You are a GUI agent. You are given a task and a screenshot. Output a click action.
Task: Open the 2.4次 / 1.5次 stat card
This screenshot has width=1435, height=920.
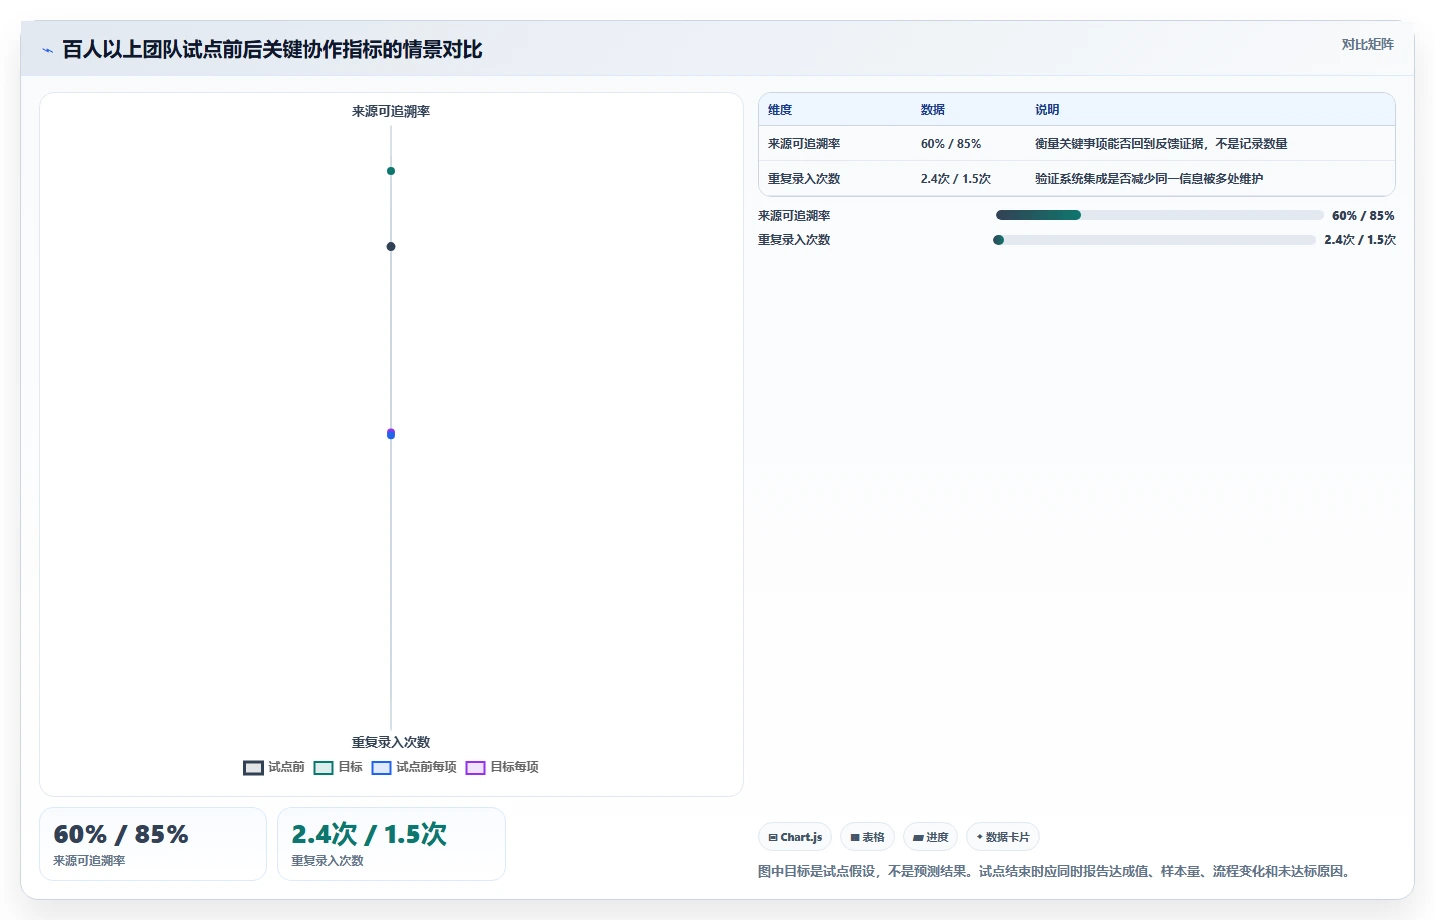coord(391,844)
